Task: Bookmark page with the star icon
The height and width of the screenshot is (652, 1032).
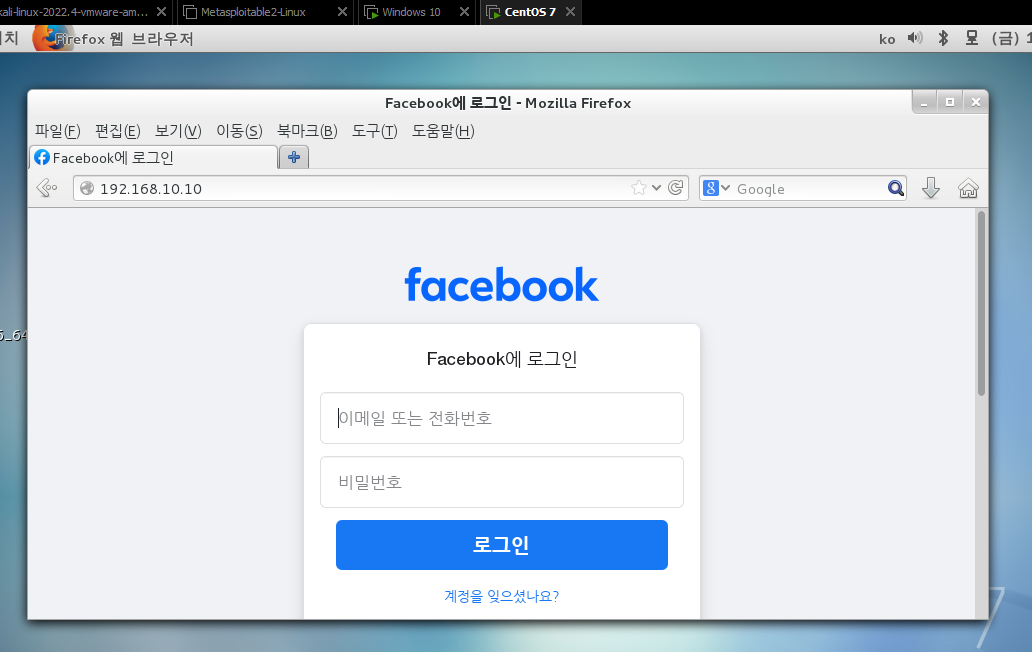Action: click(x=638, y=188)
